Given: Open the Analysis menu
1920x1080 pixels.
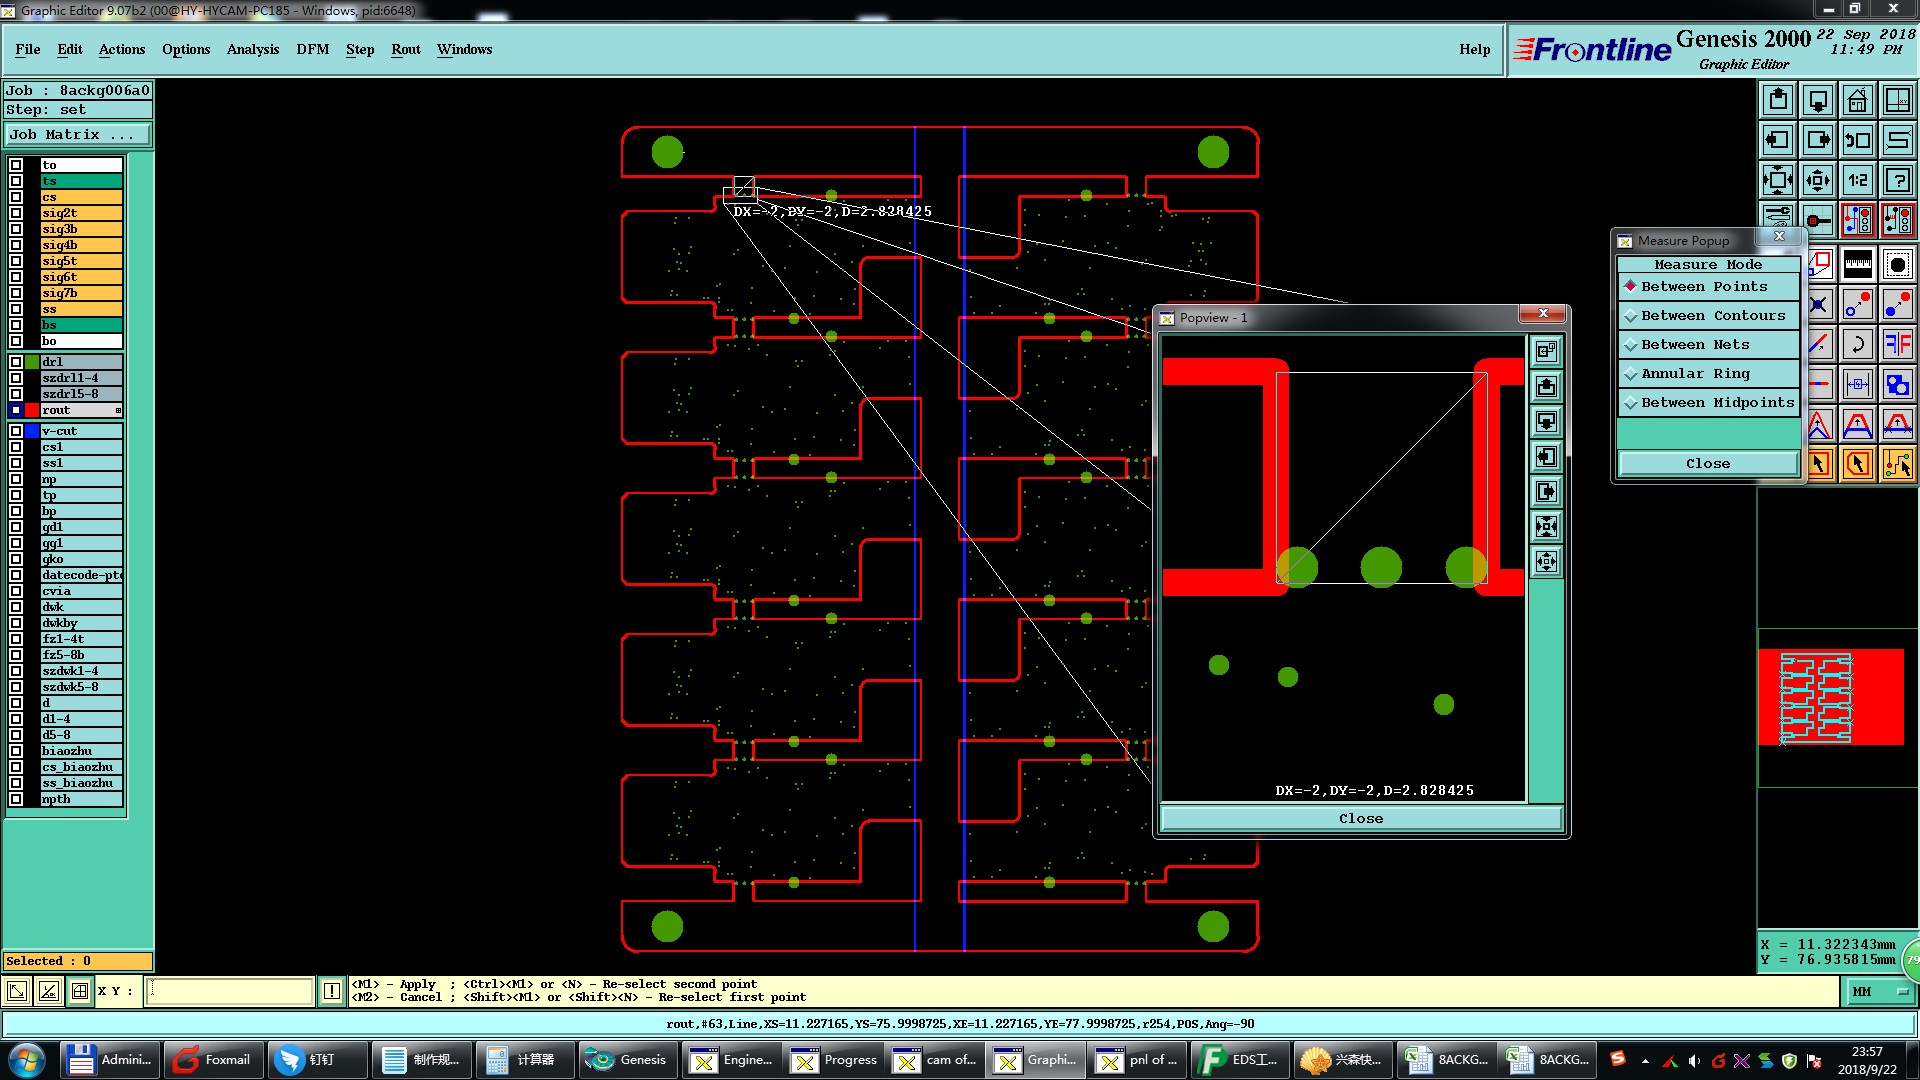Looking at the screenshot, I should pyautogui.click(x=252, y=50).
